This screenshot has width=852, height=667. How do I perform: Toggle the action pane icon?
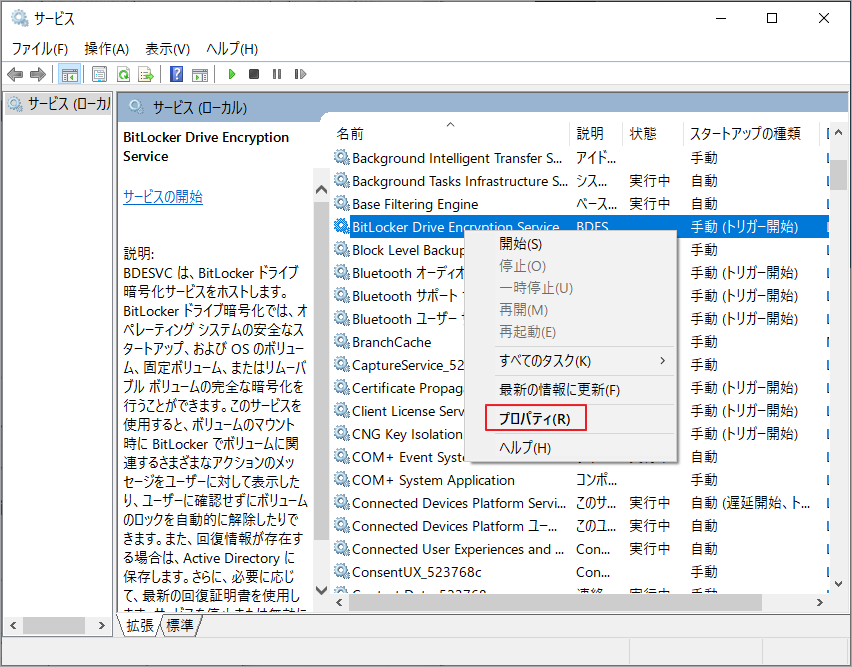coord(201,73)
